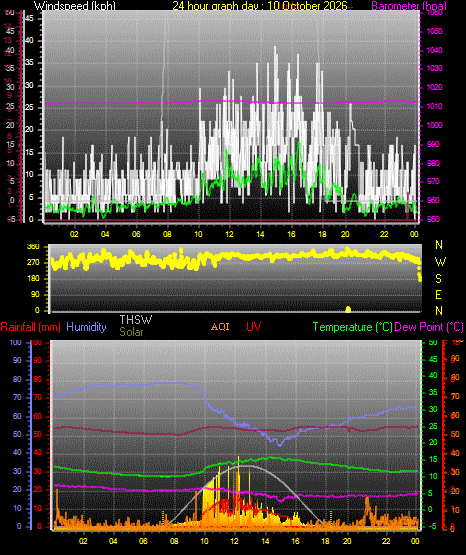The height and width of the screenshot is (555, 466).
Task: Click hour '08' under the windspeed graph
Action: pos(167,234)
